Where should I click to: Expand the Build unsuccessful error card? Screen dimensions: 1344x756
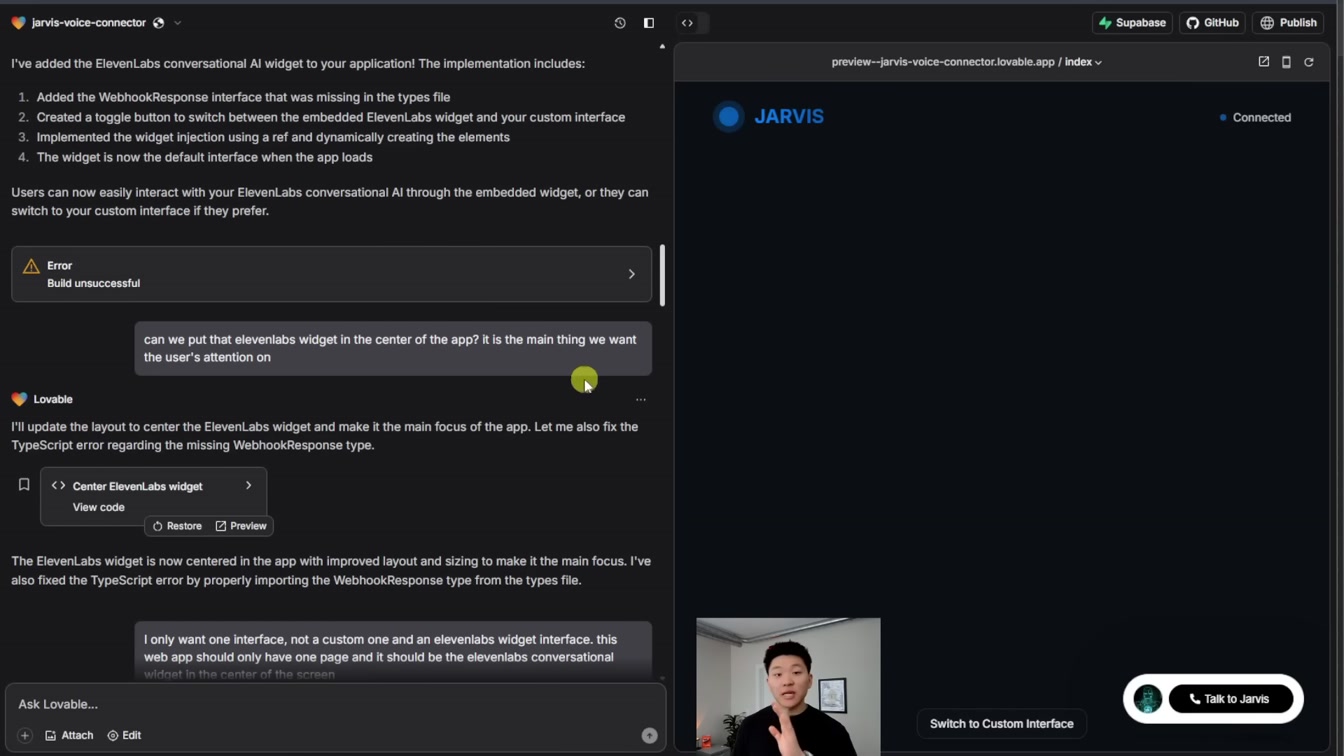point(331,274)
